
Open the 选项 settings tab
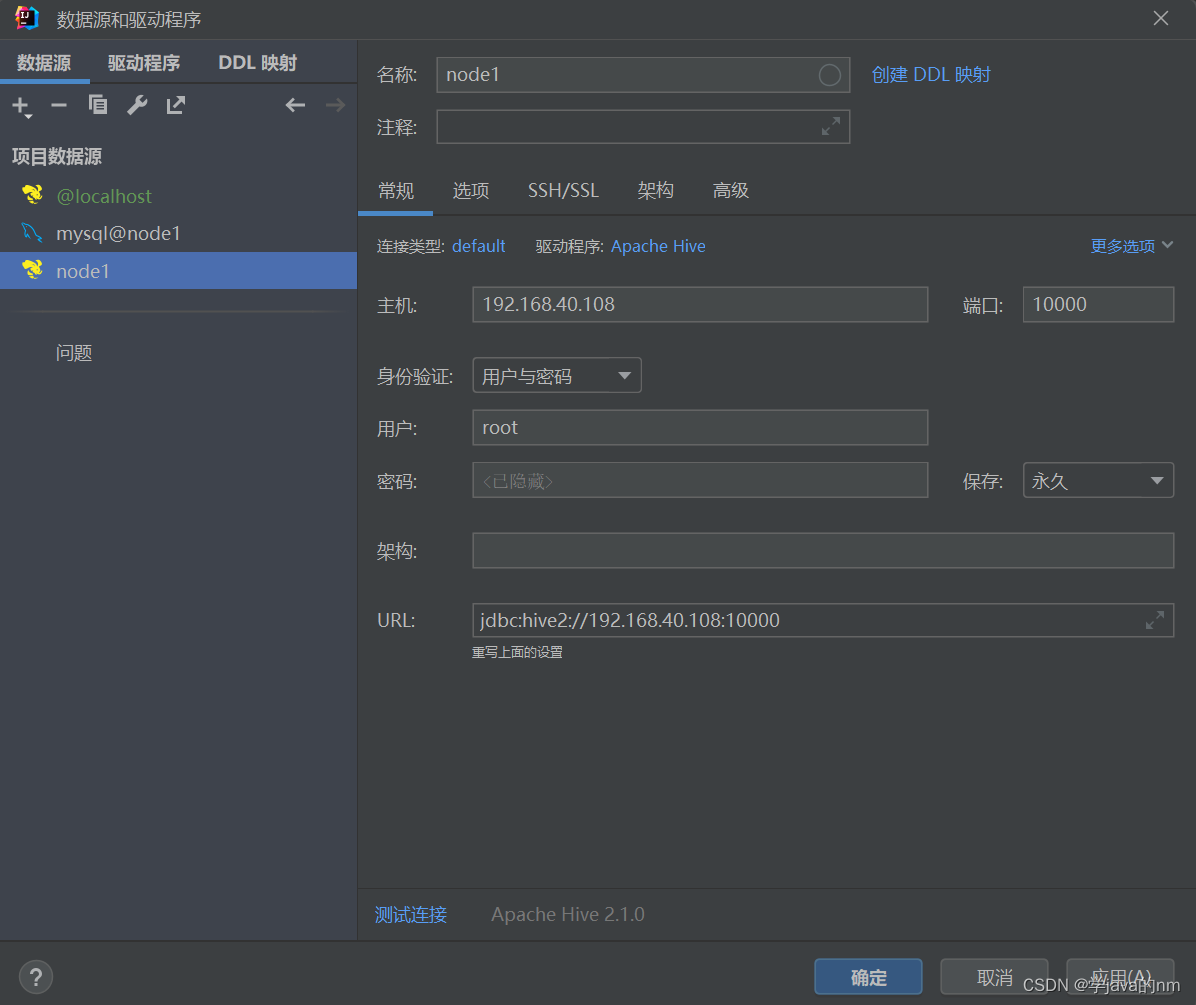tap(471, 190)
